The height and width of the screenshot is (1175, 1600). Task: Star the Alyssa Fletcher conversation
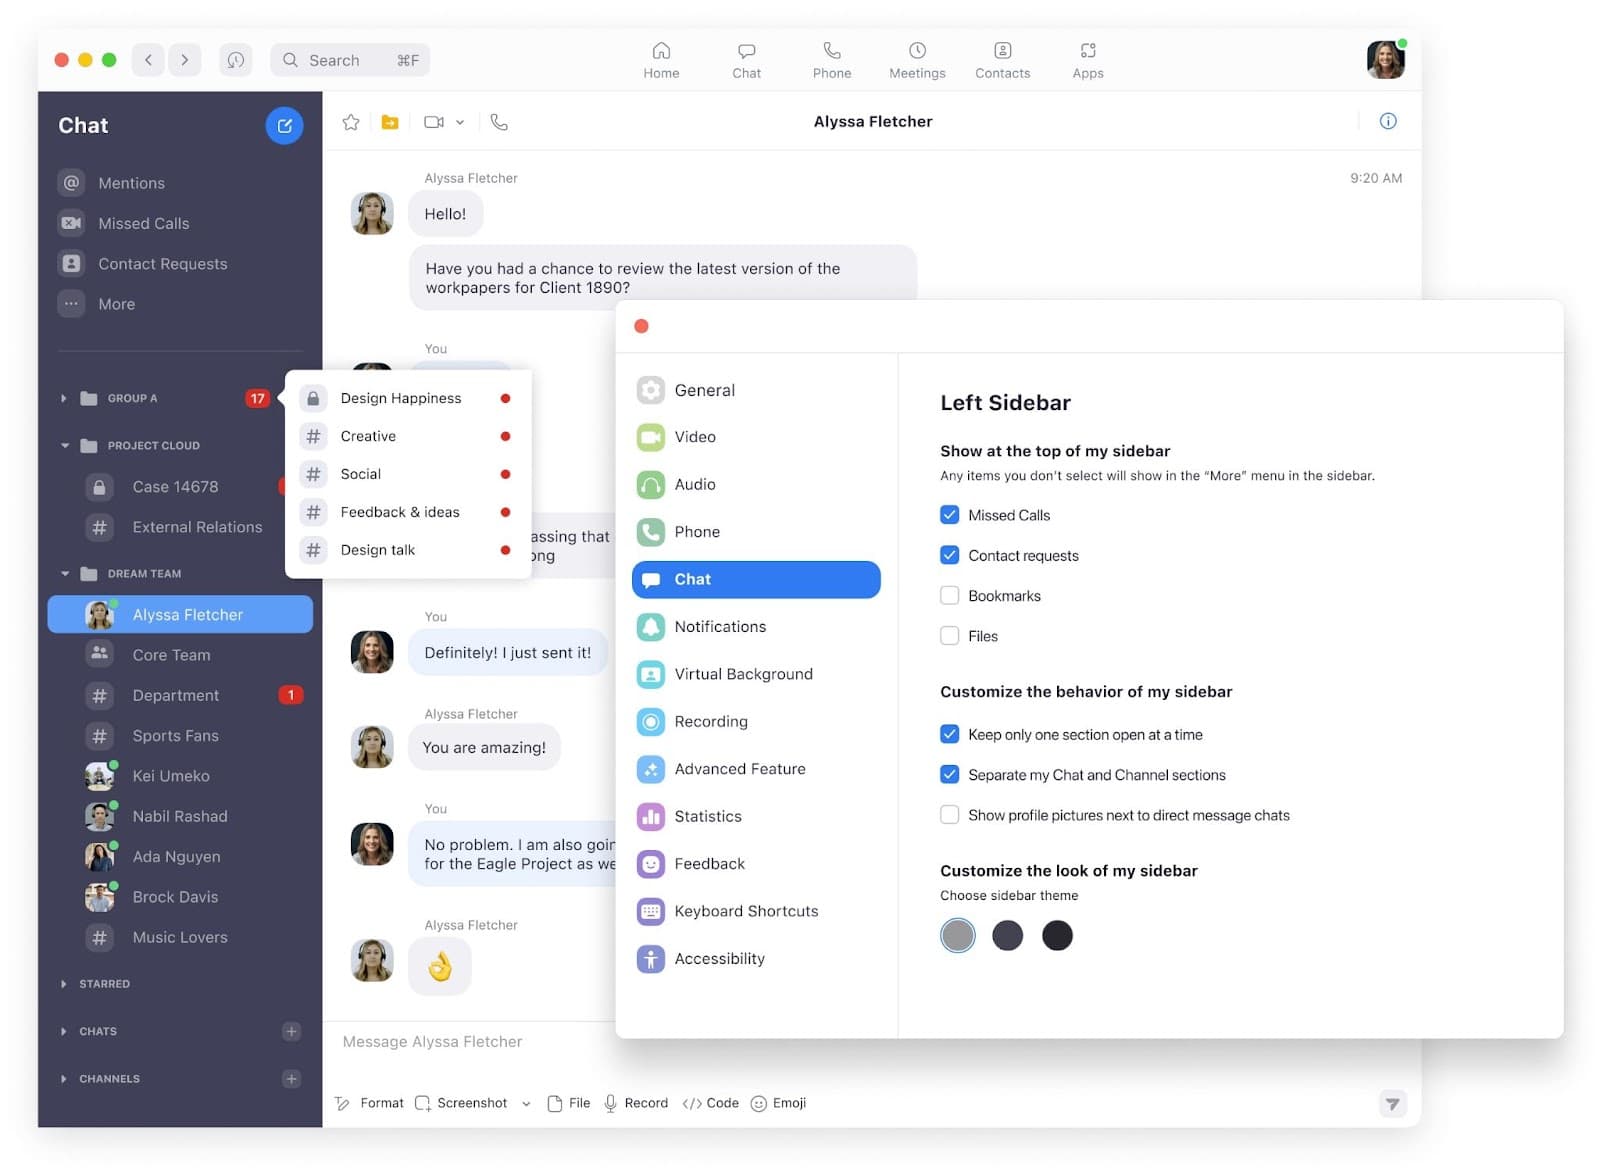tap(351, 122)
